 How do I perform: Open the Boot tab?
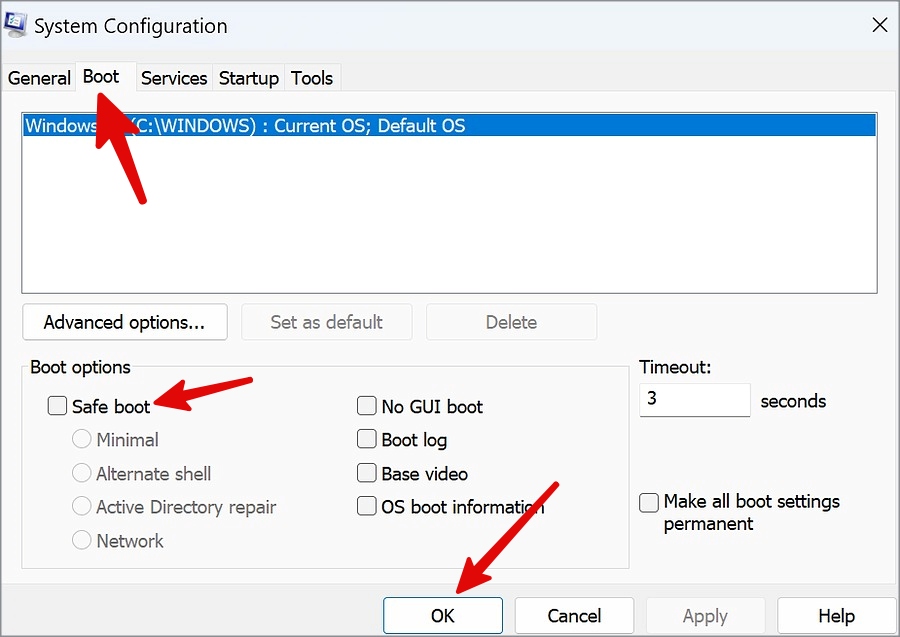101,77
